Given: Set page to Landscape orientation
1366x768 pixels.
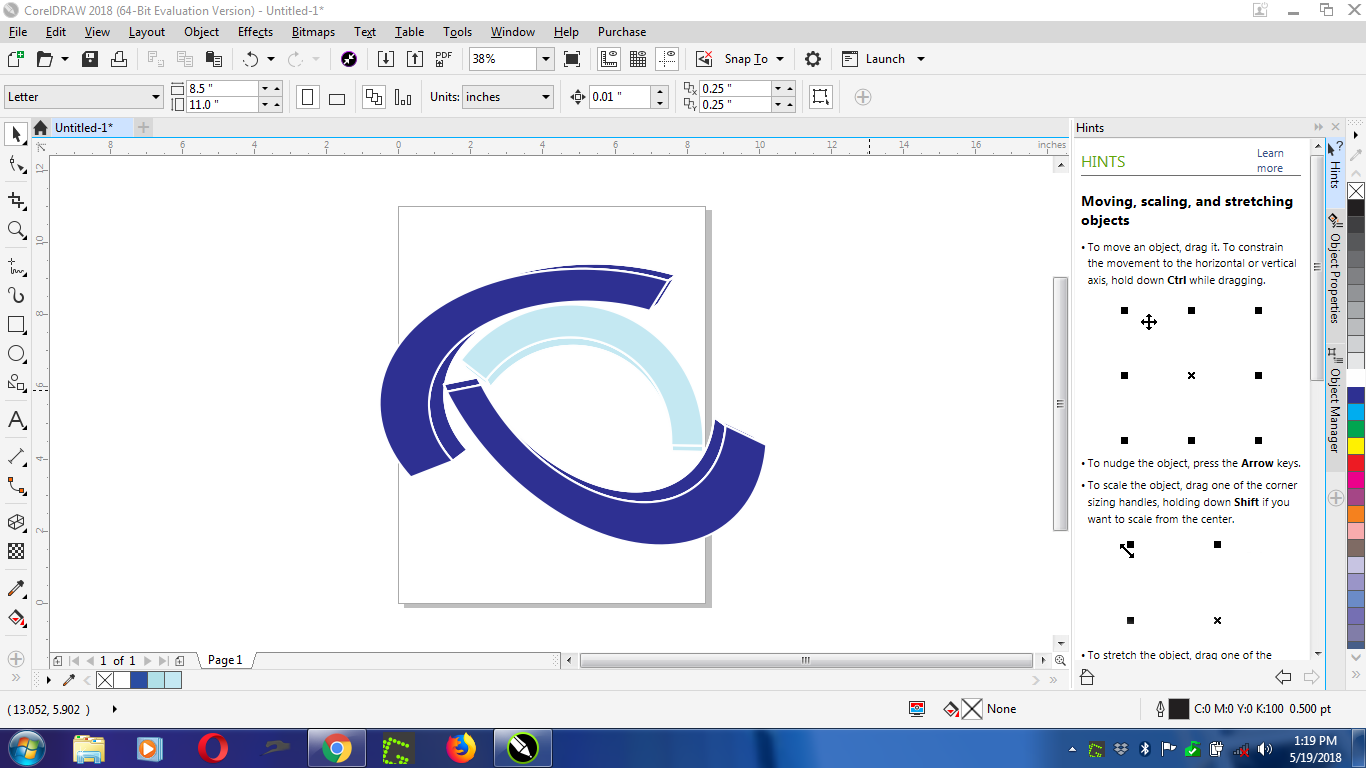Looking at the screenshot, I should [x=337, y=97].
